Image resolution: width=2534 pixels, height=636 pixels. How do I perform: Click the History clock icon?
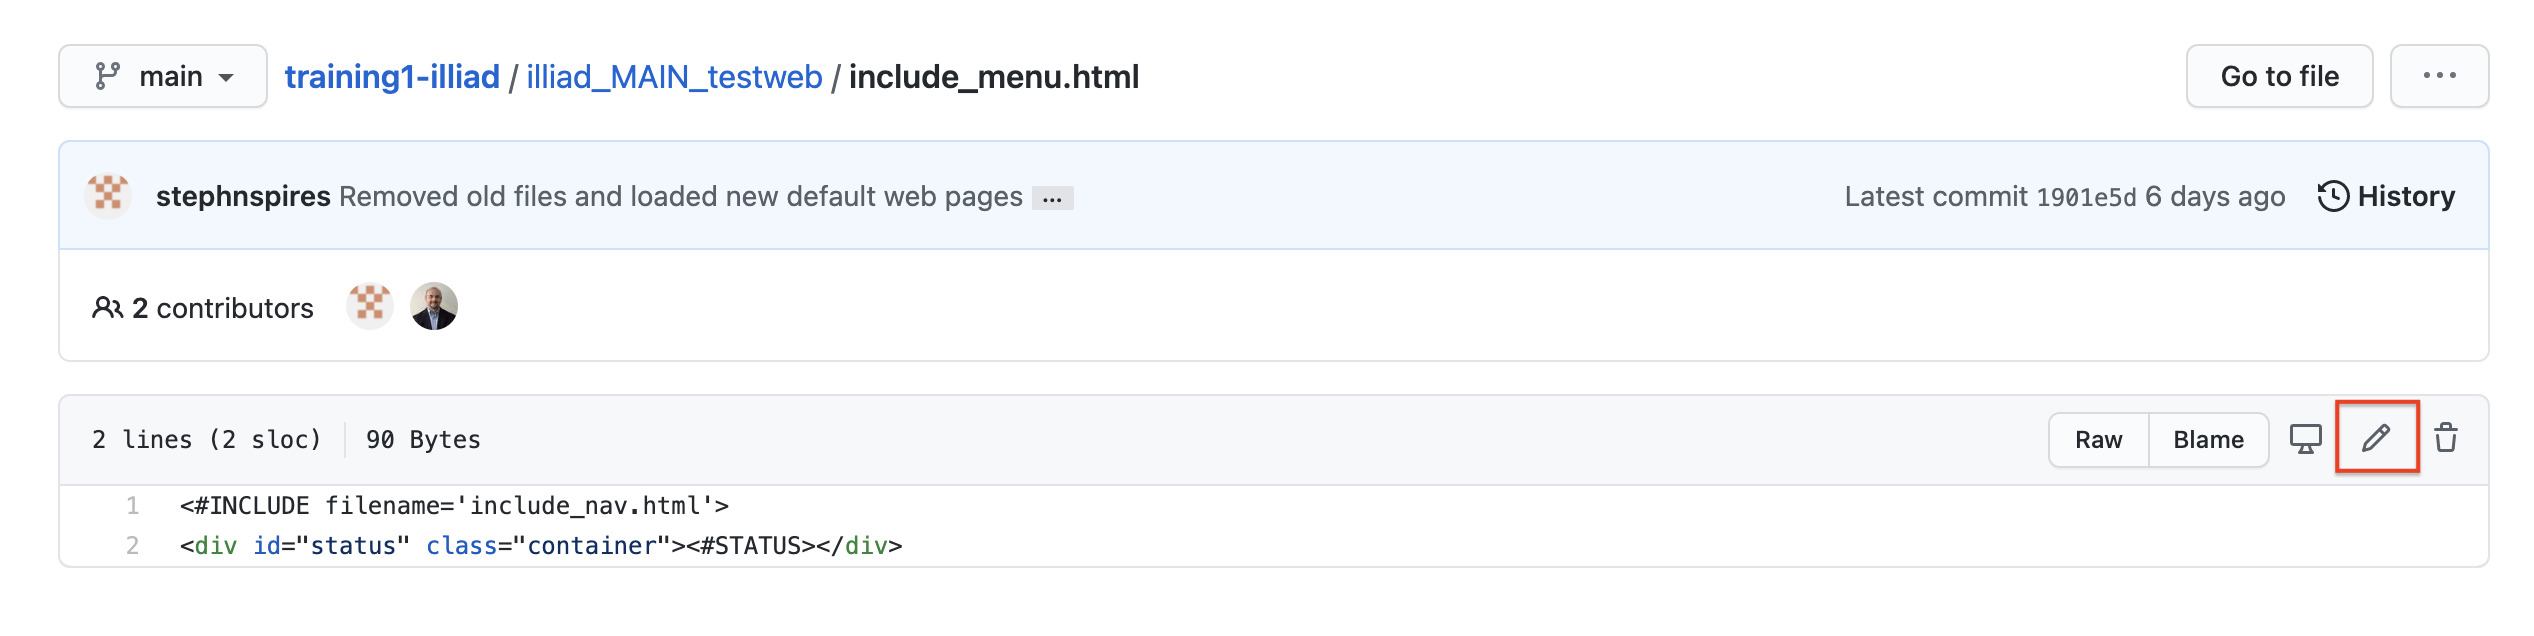2333,196
